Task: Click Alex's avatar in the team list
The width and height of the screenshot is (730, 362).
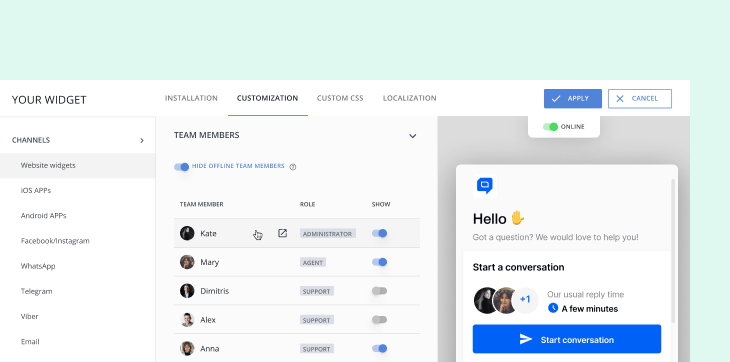Action: (187, 320)
